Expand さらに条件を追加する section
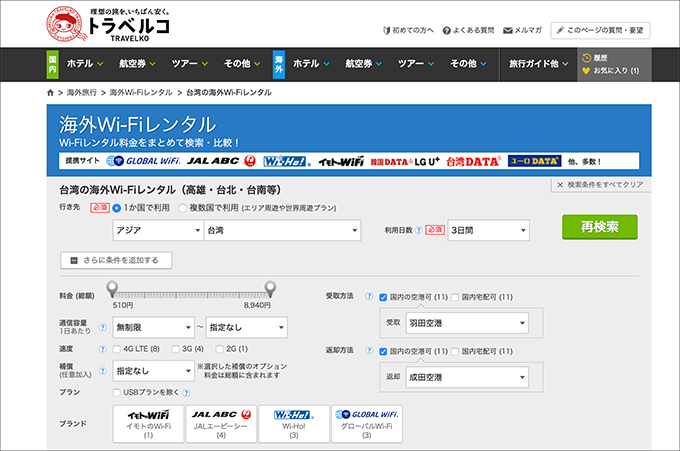The height and width of the screenshot is (451, 680). [x=116, y=260]
